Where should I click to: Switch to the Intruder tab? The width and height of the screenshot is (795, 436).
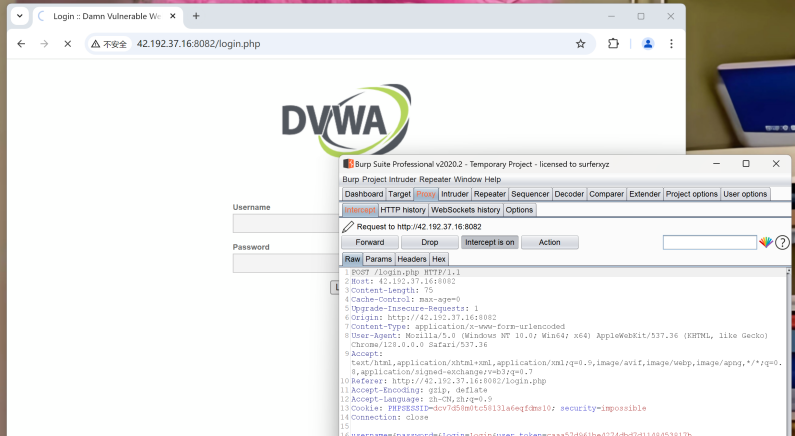tap(454, 194)
